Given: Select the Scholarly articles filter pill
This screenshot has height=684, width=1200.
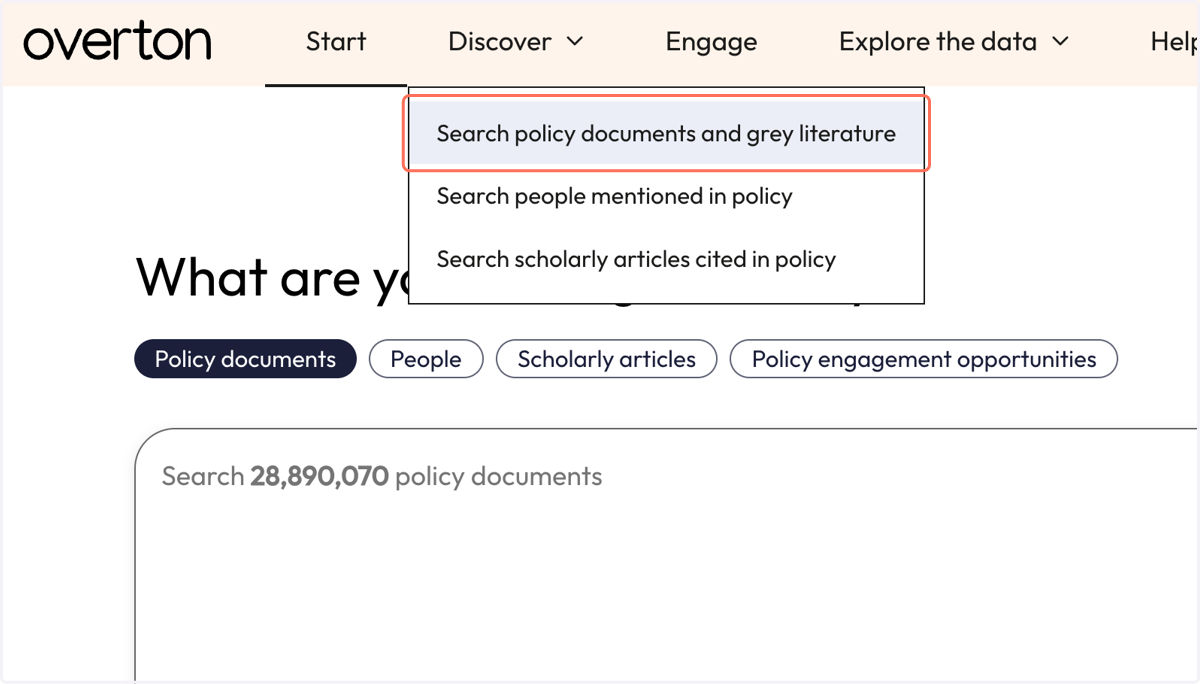Looking at the screenshot, I should pos(606,359).
